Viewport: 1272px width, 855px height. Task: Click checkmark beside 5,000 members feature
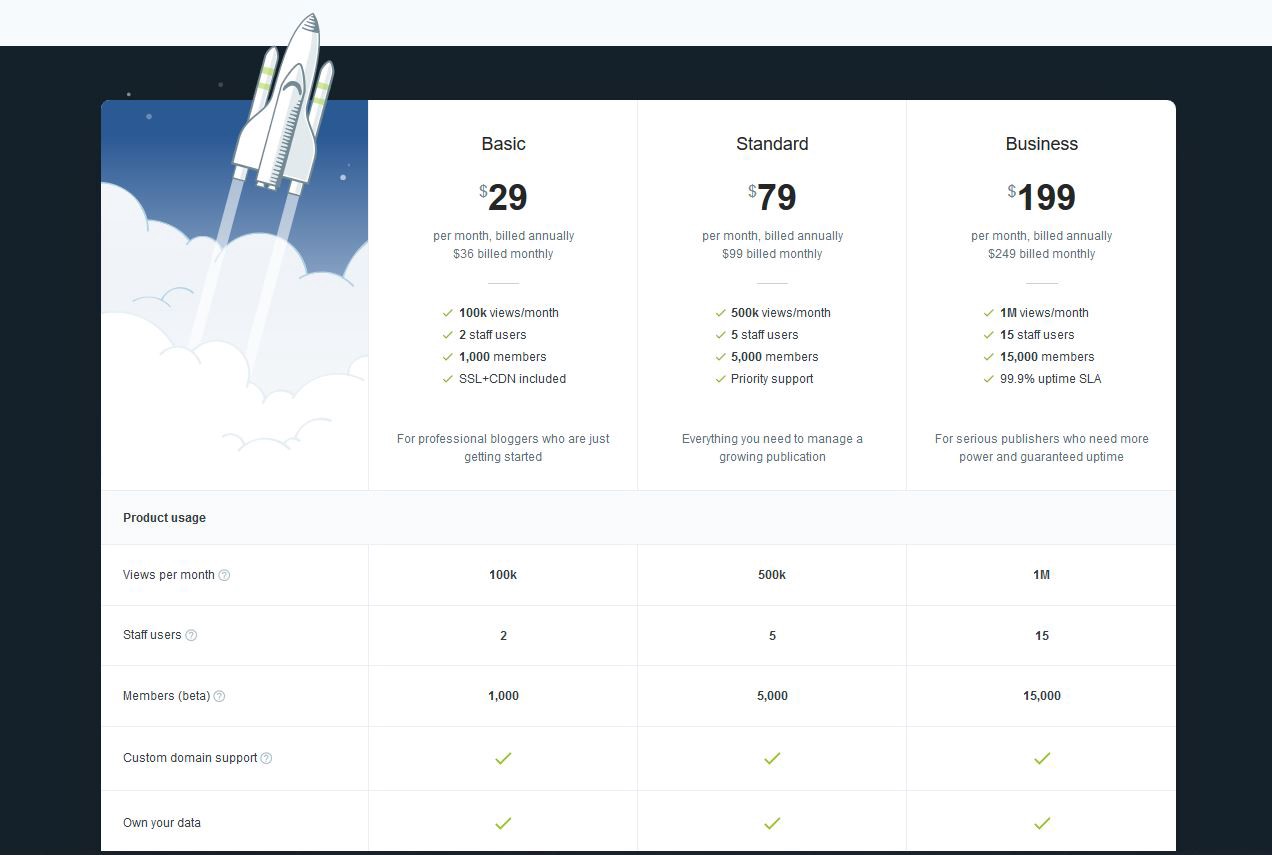[x=720, y=357]
